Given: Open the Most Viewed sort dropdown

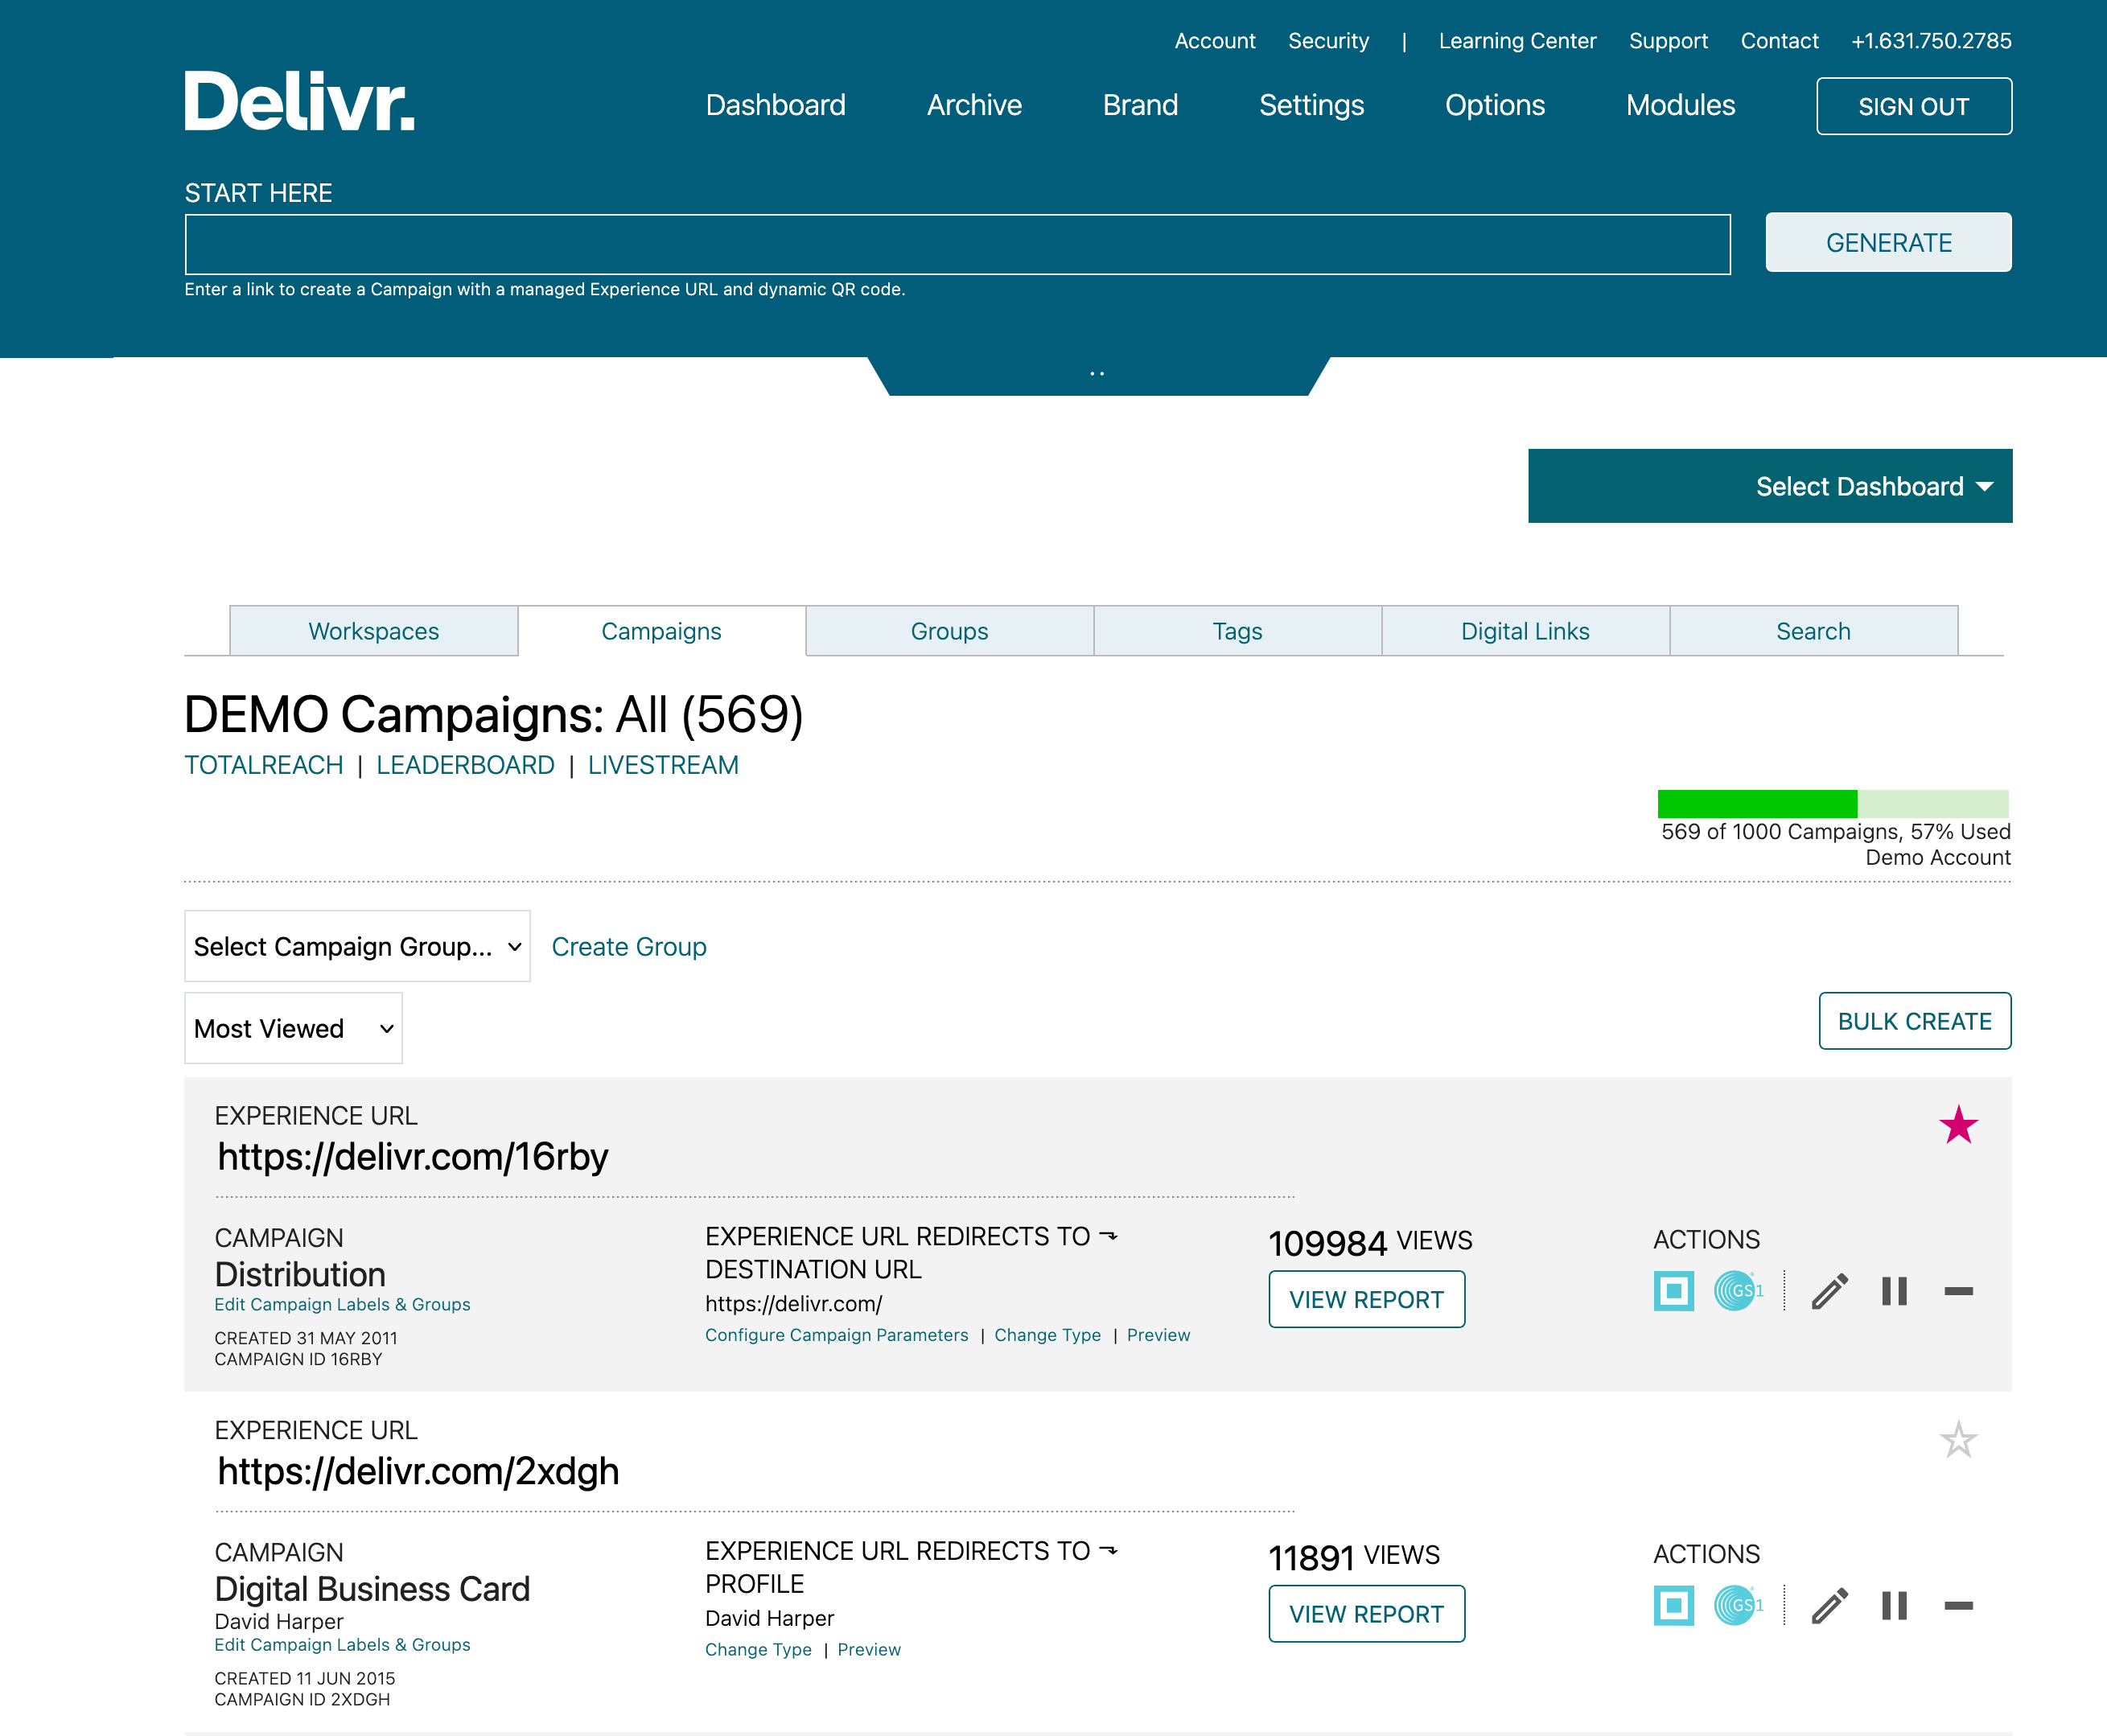Looking at the screenshot, I should pos(292,1028).
